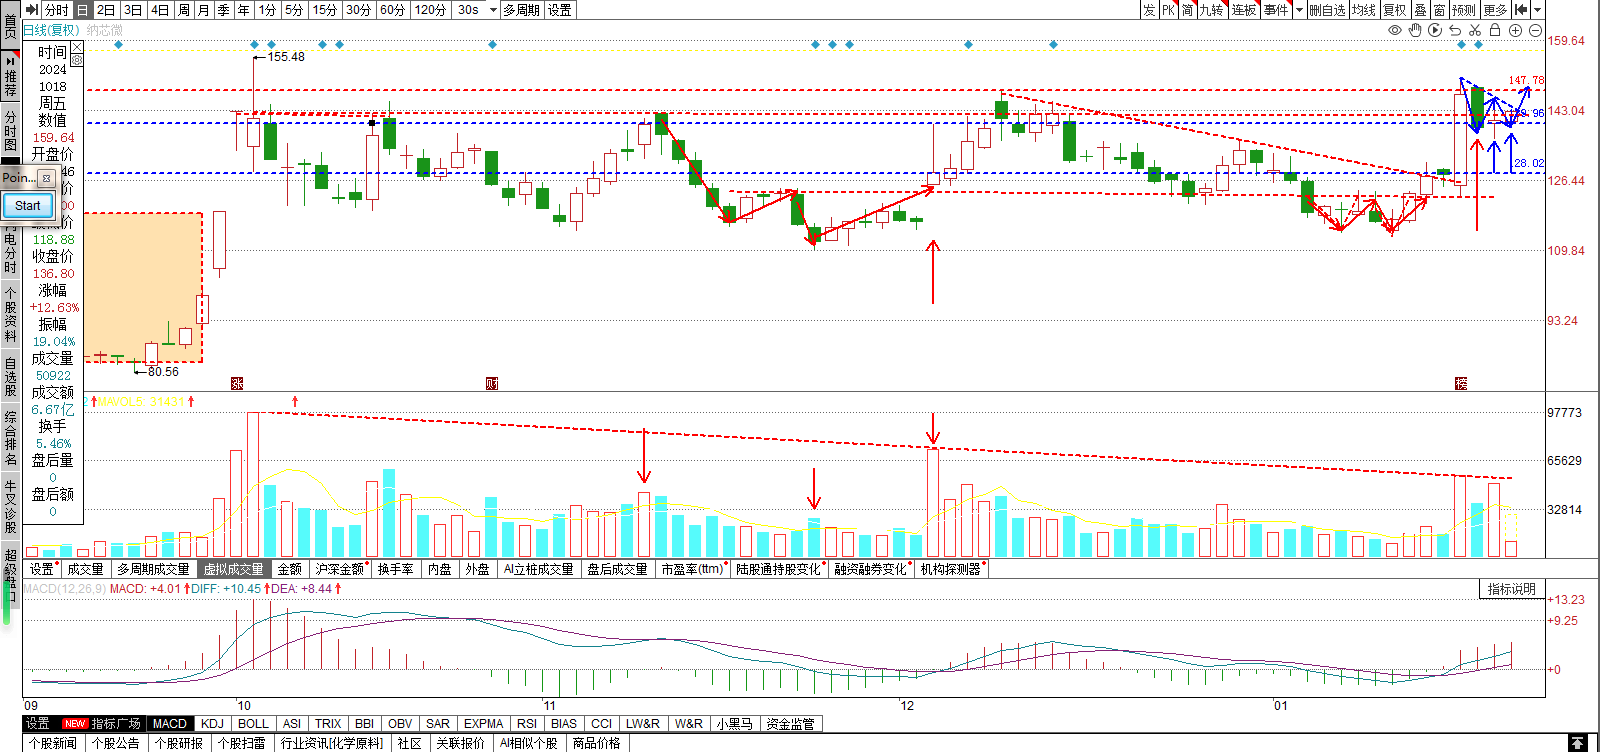This screenshot has height=752, width=1600.
Task: Select the 15分 period
Action: click(x=325, y=9)
